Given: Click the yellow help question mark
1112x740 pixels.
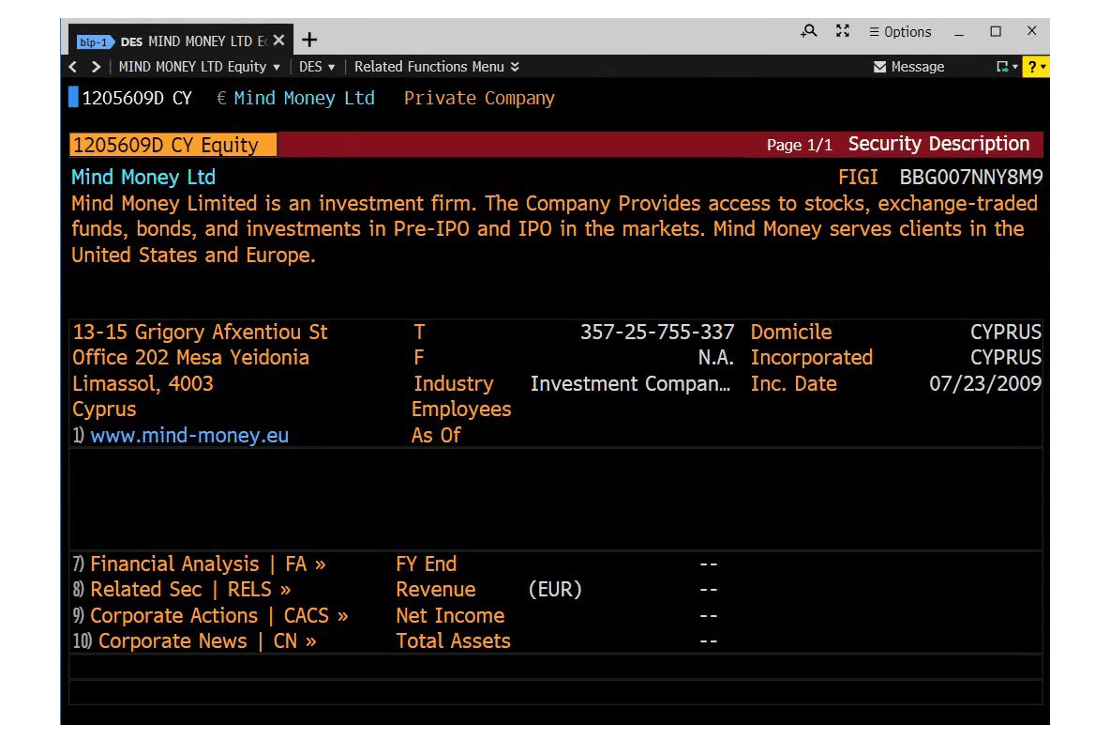Looking at the screenshot, I should pyautogui.click(x=1035, y=67).
